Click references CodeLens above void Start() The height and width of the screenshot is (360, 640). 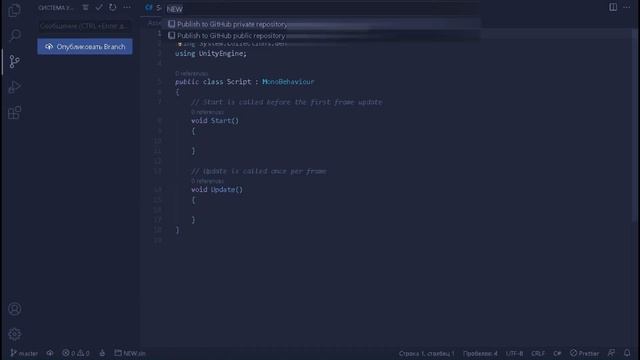pos(207,112)
